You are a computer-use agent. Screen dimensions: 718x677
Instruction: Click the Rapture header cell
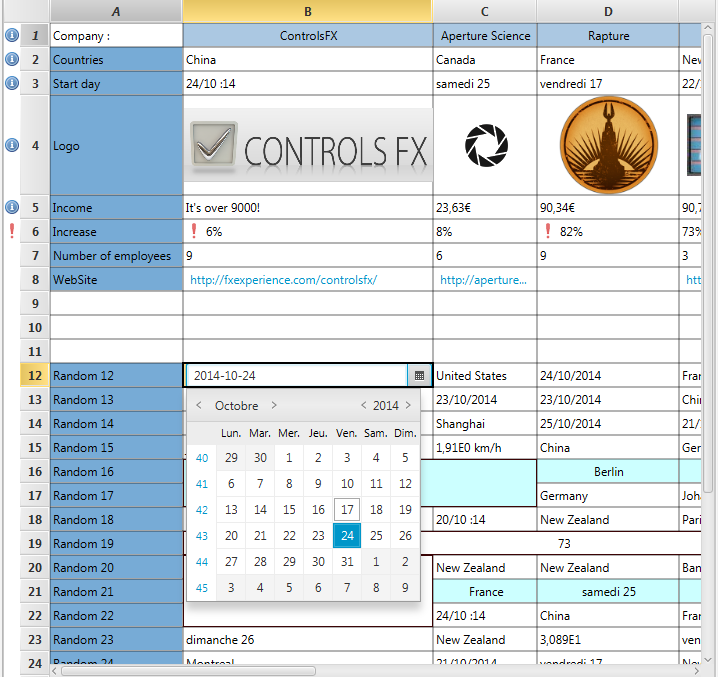(x=608, y=35)
